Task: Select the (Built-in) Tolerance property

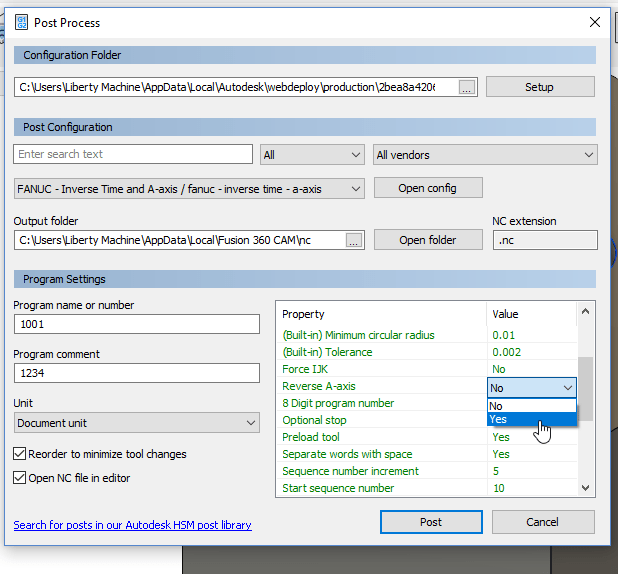Action: click(327, 352)
